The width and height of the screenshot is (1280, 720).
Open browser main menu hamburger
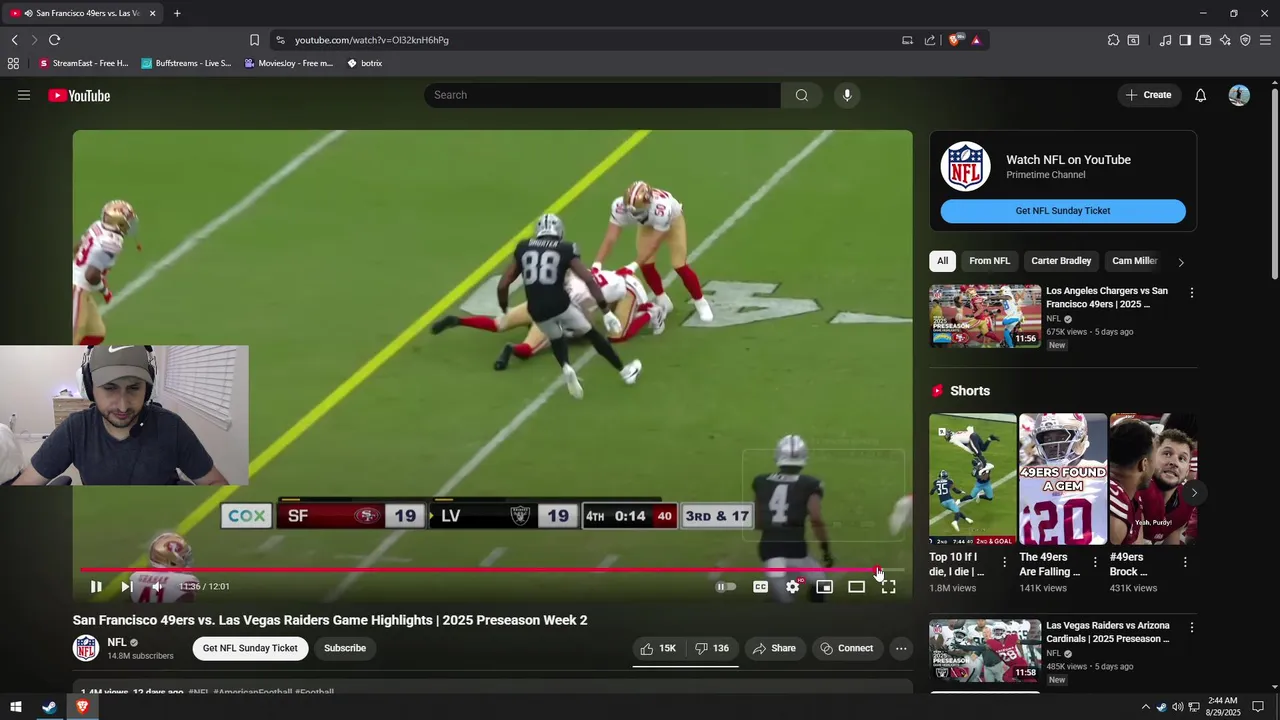pyautogui.click(x=1265, y=40)
